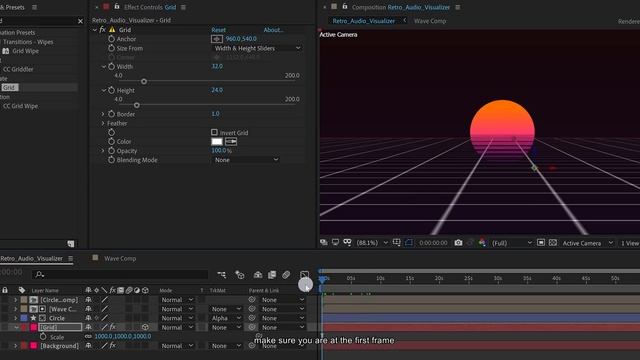Image resolution: width=640 pixels, height=360 pixels.
Task: Click the Color eyedropper icon
Action: coord(231,142)
